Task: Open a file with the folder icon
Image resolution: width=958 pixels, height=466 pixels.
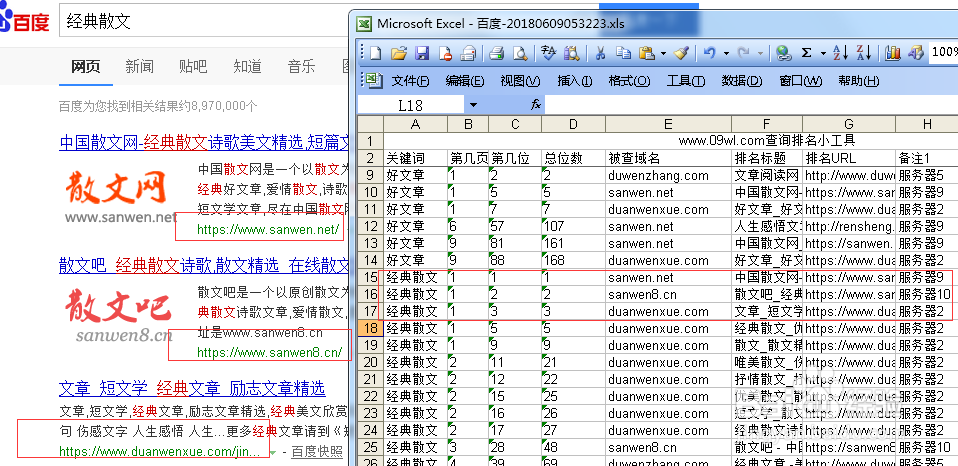Action: 398,53
